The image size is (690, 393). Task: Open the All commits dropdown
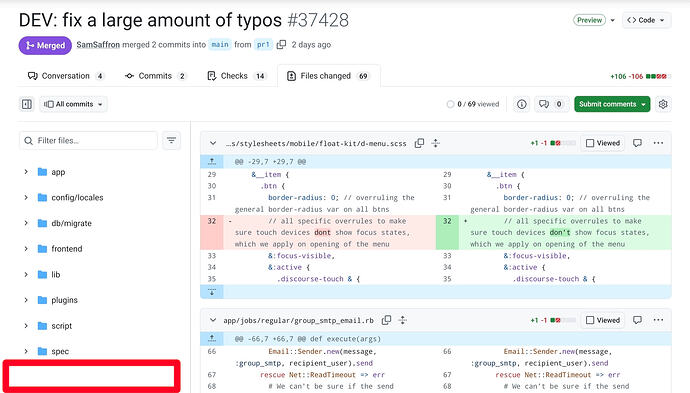(x=73, y=104)
